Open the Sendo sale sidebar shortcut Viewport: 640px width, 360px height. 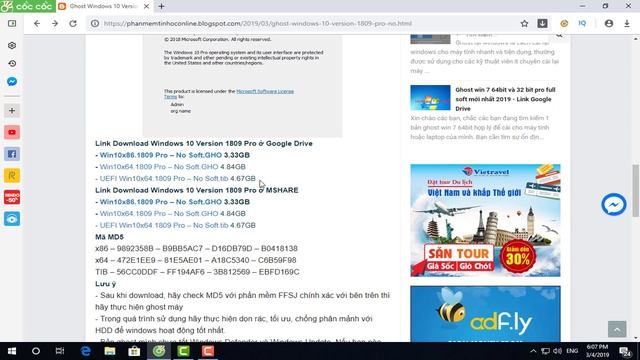click(12, 197)
